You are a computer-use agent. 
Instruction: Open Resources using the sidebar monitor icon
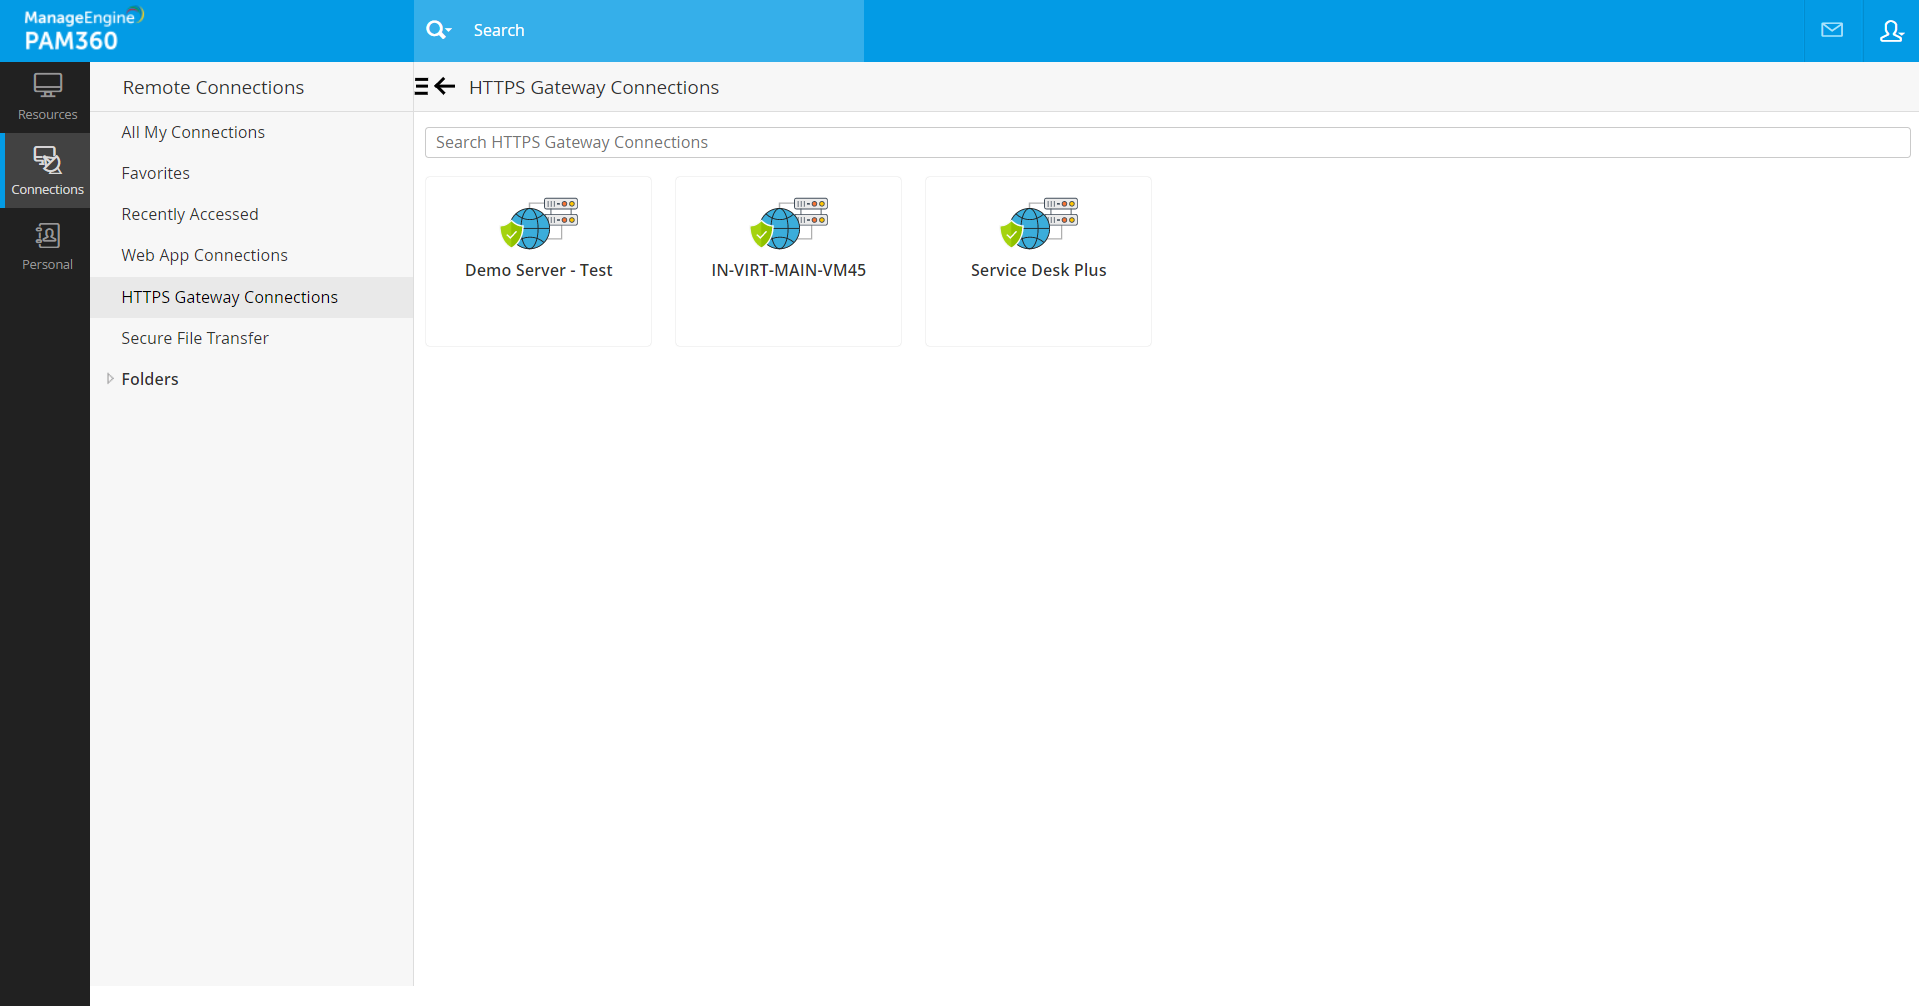[x=46, y=95]
